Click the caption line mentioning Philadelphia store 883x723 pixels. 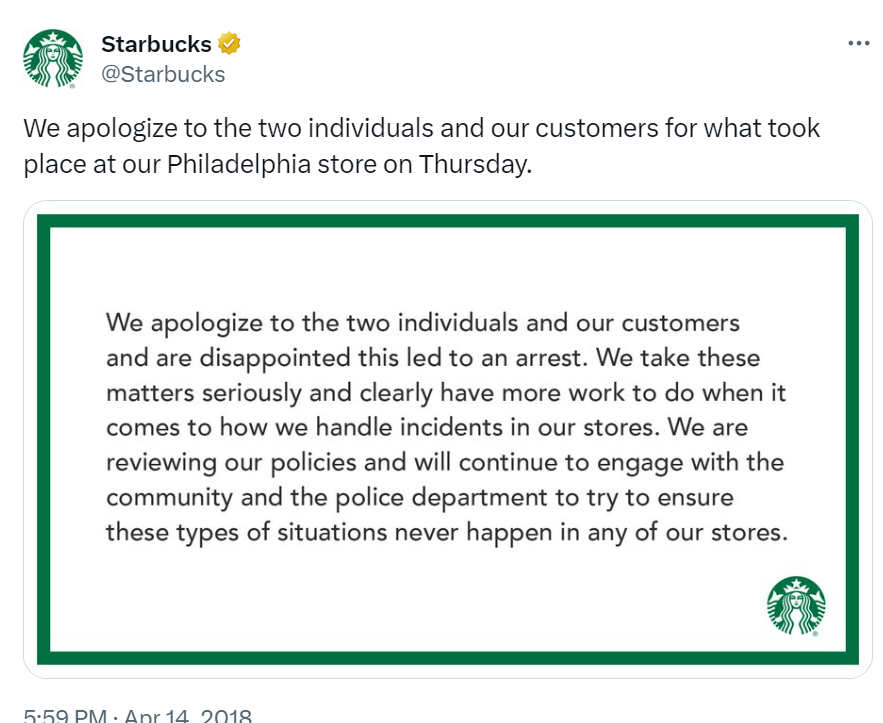(x=277, y=164)
